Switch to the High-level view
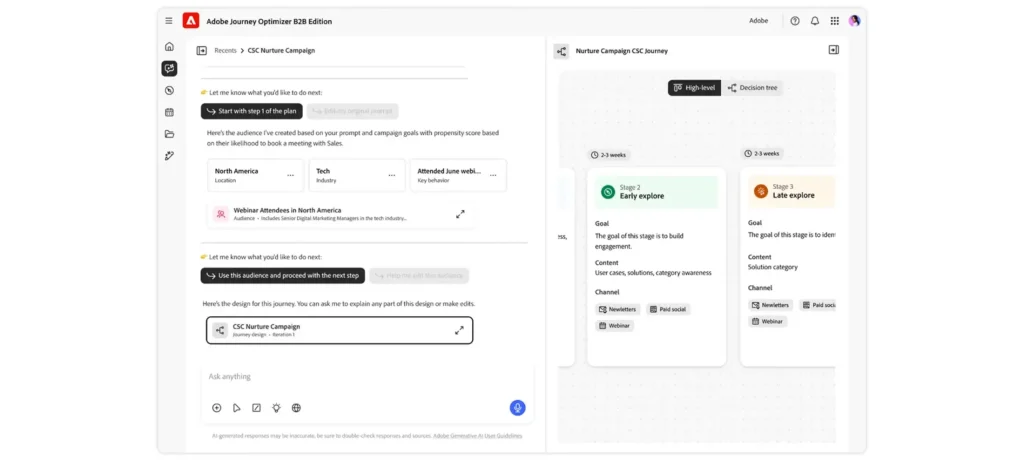1024x461 pixels. 694,88
